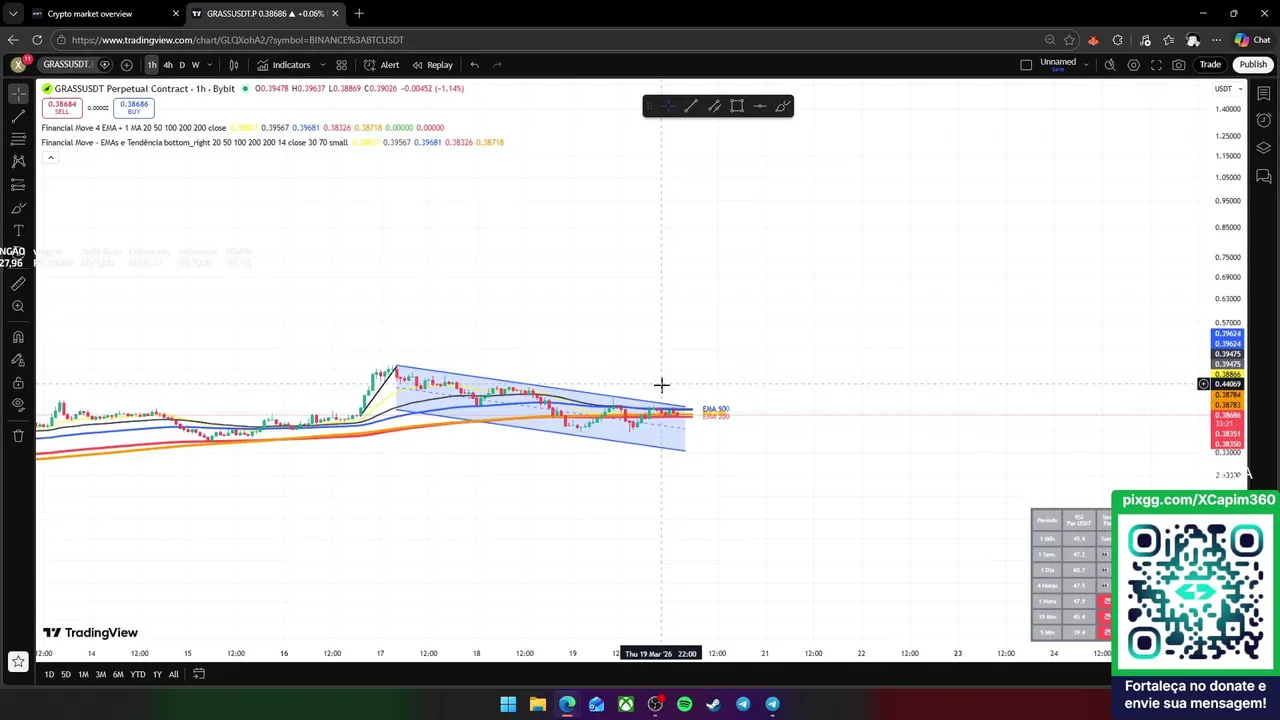Select the 3M date range
This screenshot has width=1280, height=720.
click(100, 674)
